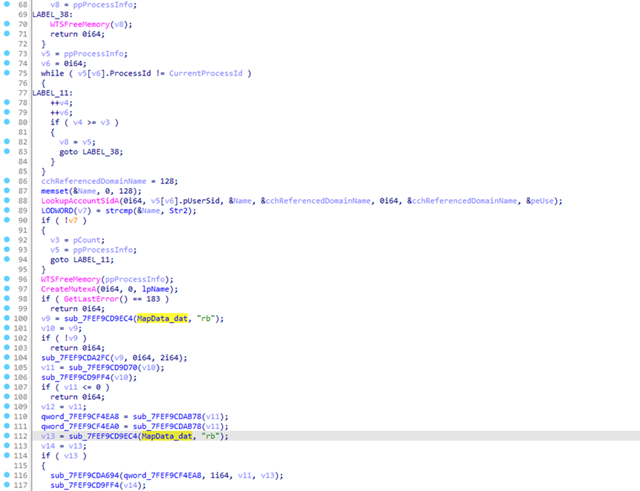Image resolution: width=640 pixels, height=491 pixels.
Task: Toggle breakpoint dot on line 116
Action: point(7,475)
